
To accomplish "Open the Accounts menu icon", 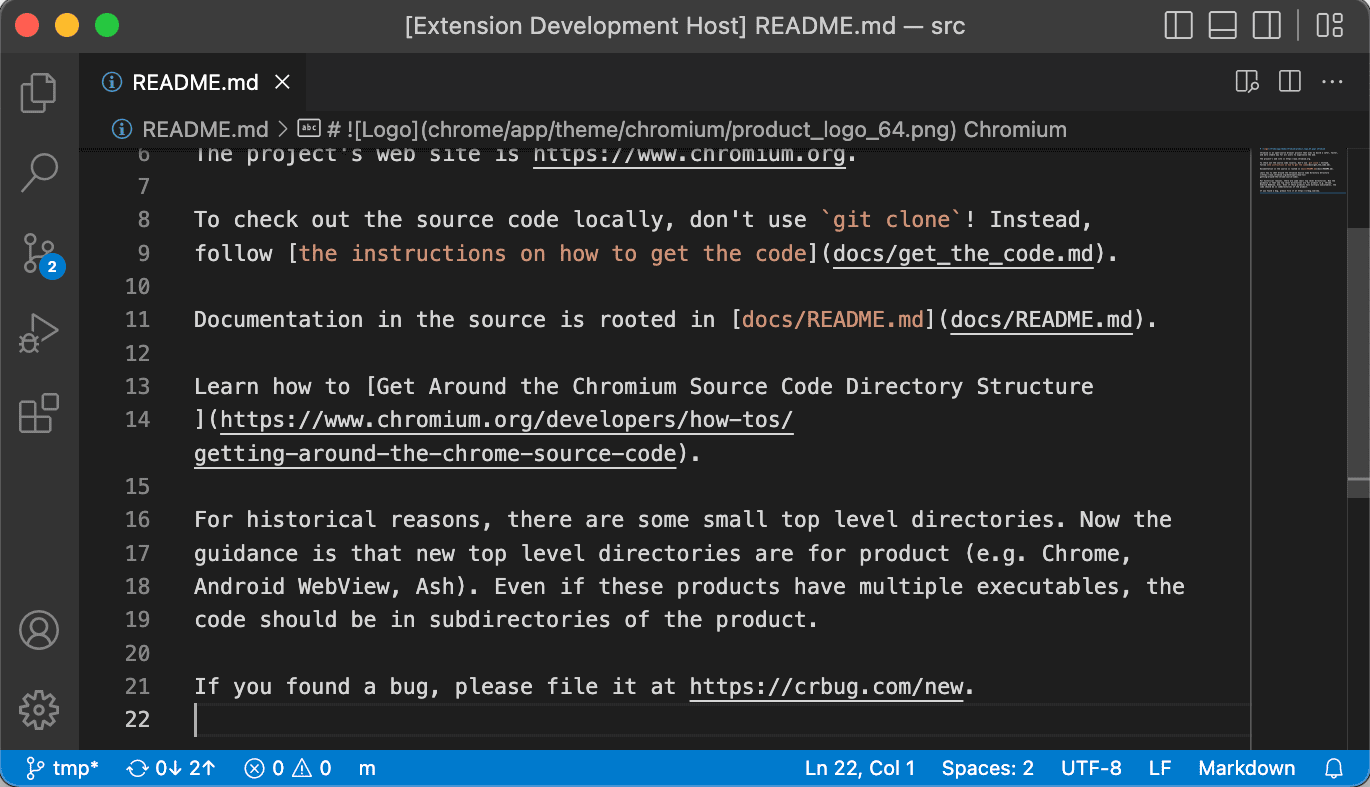I will (39, 630).
